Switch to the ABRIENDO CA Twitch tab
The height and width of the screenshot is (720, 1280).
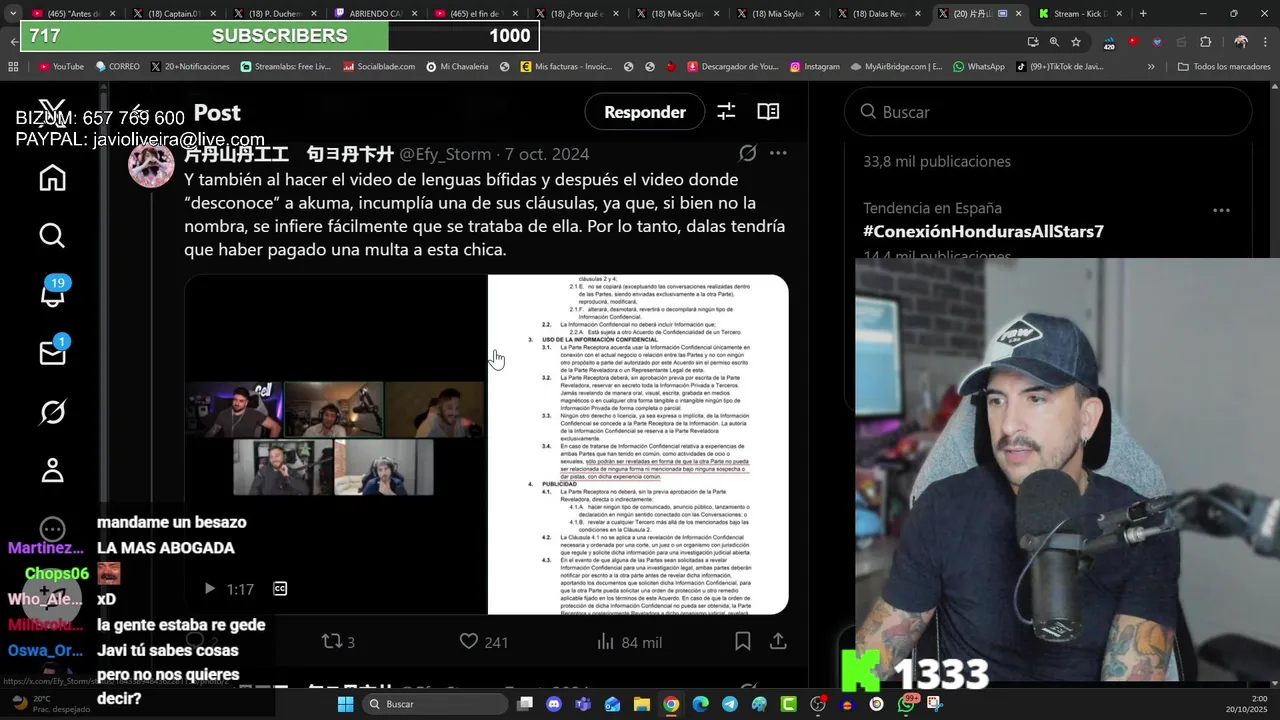(376, 14)
